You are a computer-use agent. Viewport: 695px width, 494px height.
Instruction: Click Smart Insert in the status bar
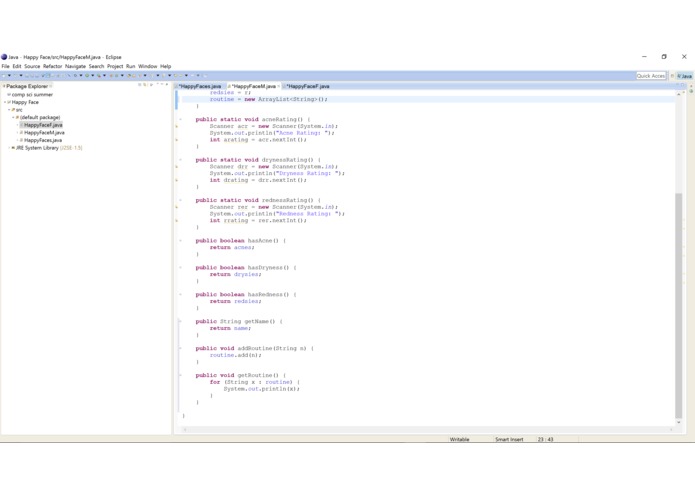point(509,440)
